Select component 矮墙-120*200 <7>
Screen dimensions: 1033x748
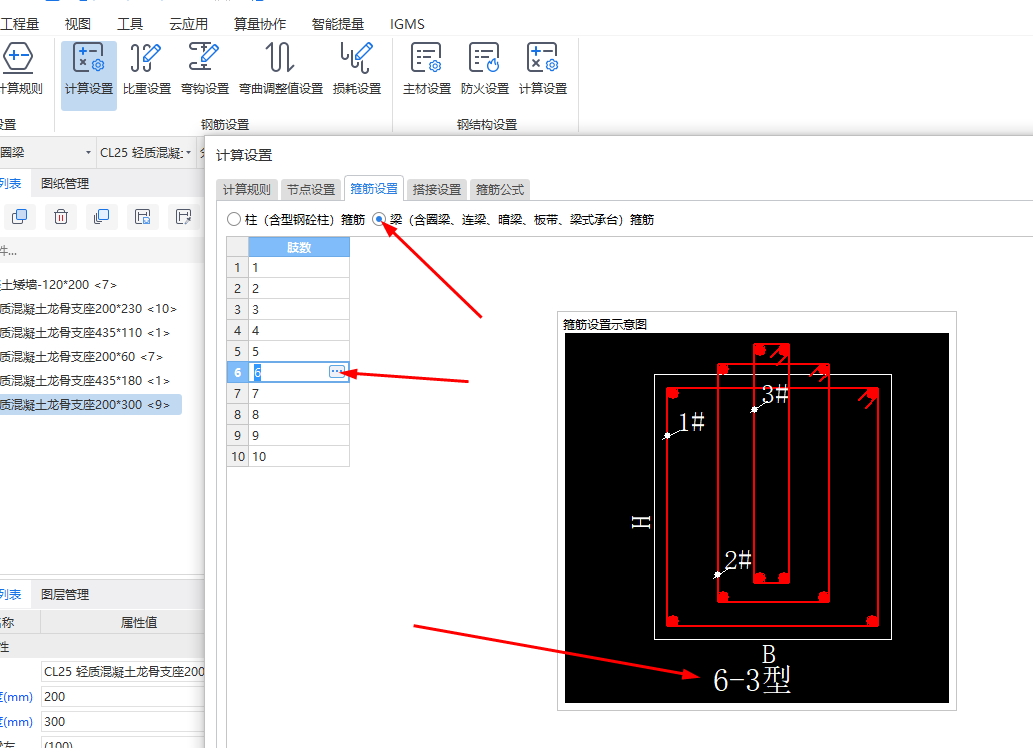(59, 285)
